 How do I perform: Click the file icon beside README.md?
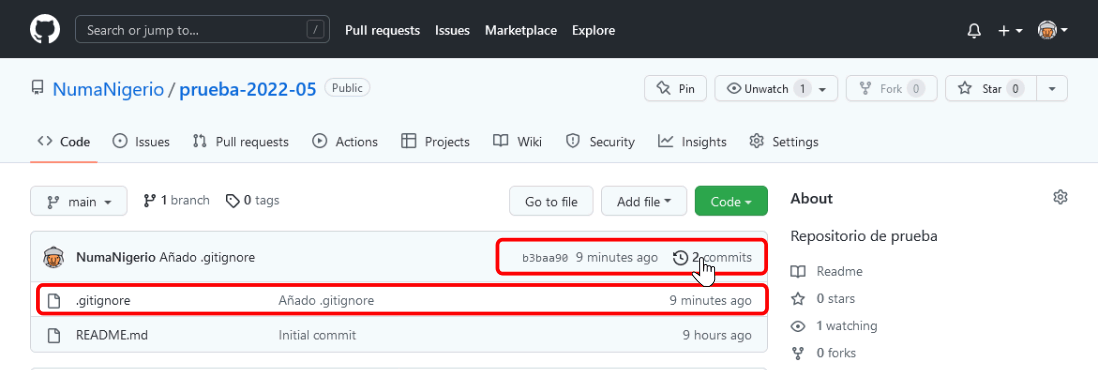click(x=54, y=336)
